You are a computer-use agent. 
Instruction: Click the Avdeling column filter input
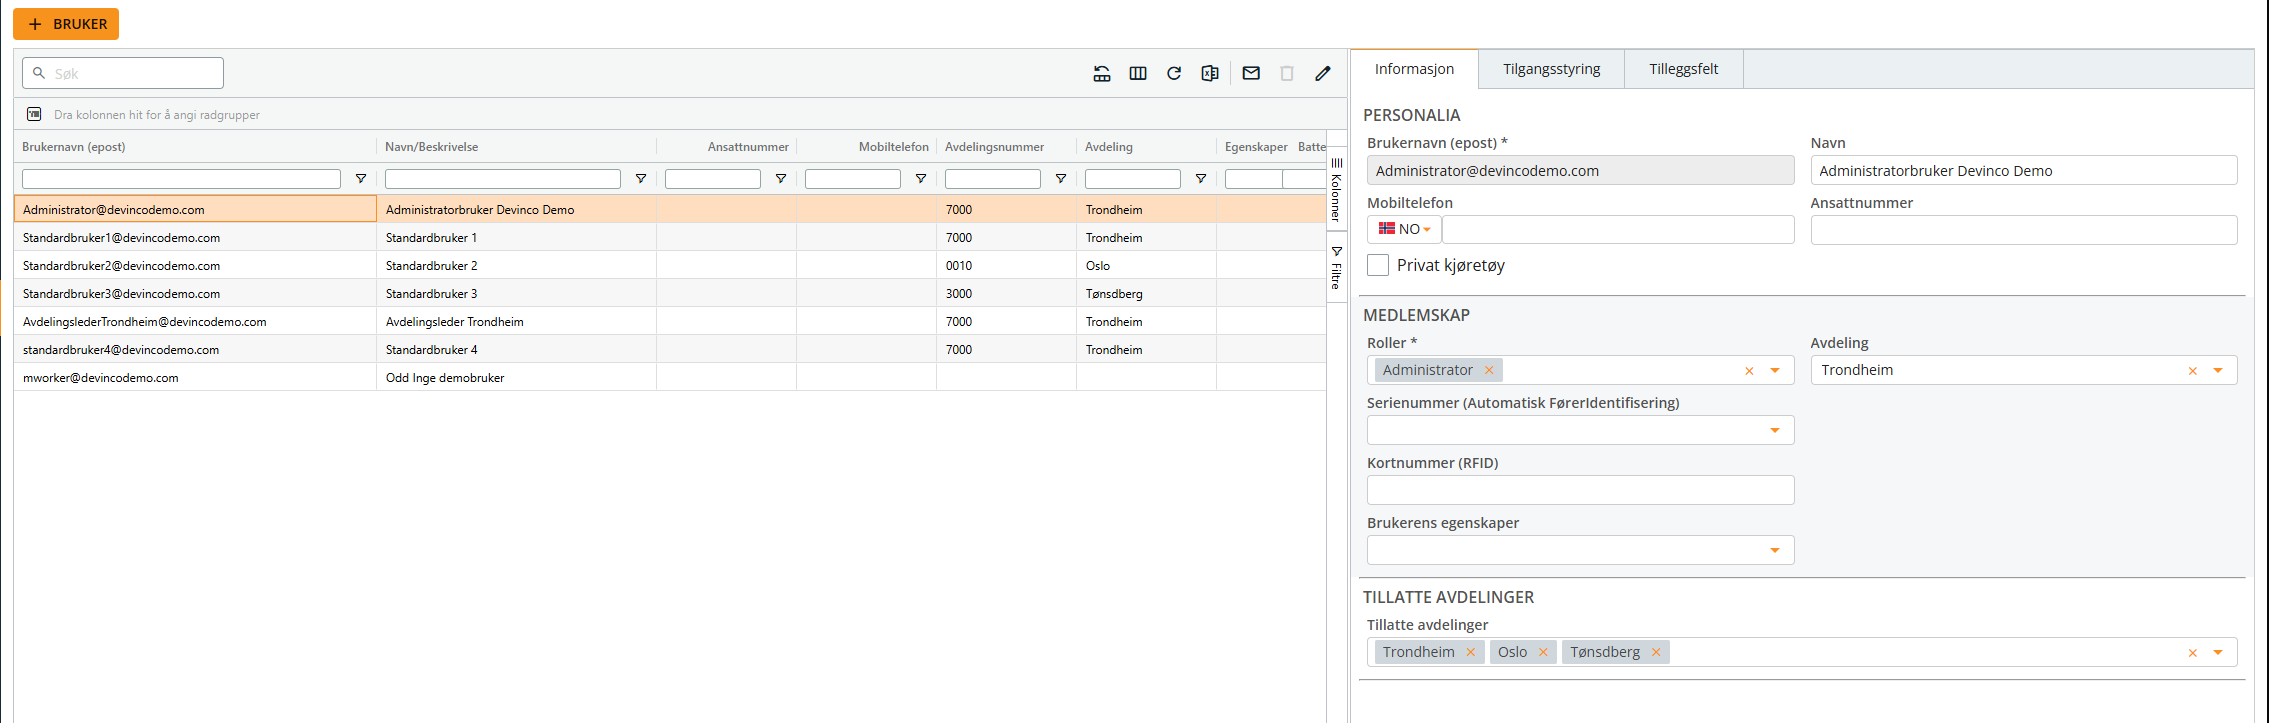pyautogui.click(x=1132, y=179)
